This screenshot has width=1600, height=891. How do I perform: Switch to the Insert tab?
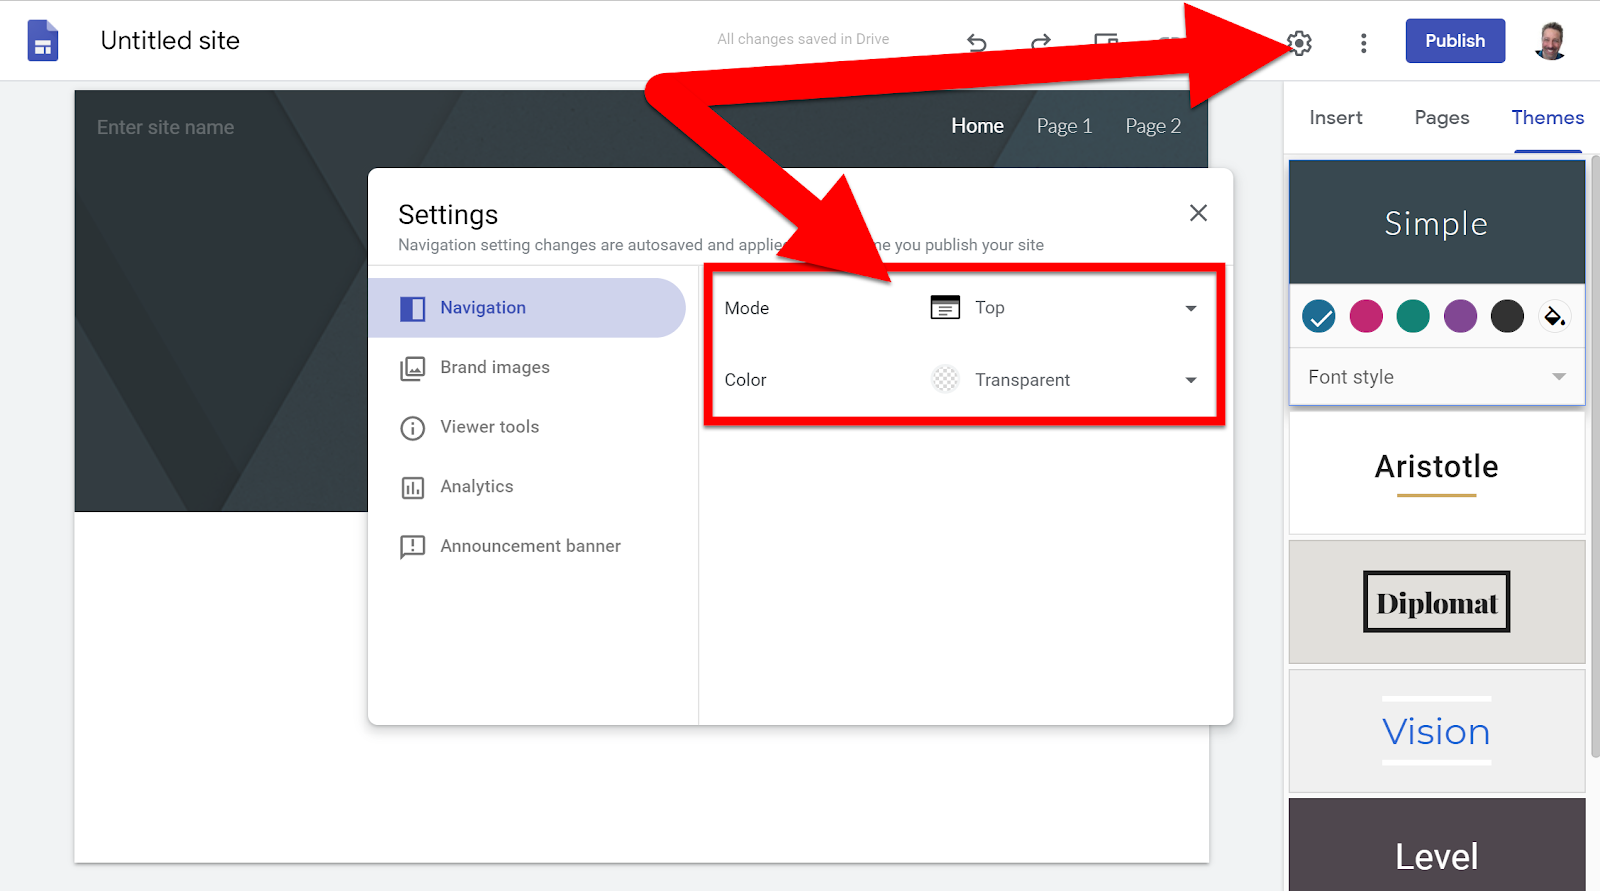pos(1336,118)
